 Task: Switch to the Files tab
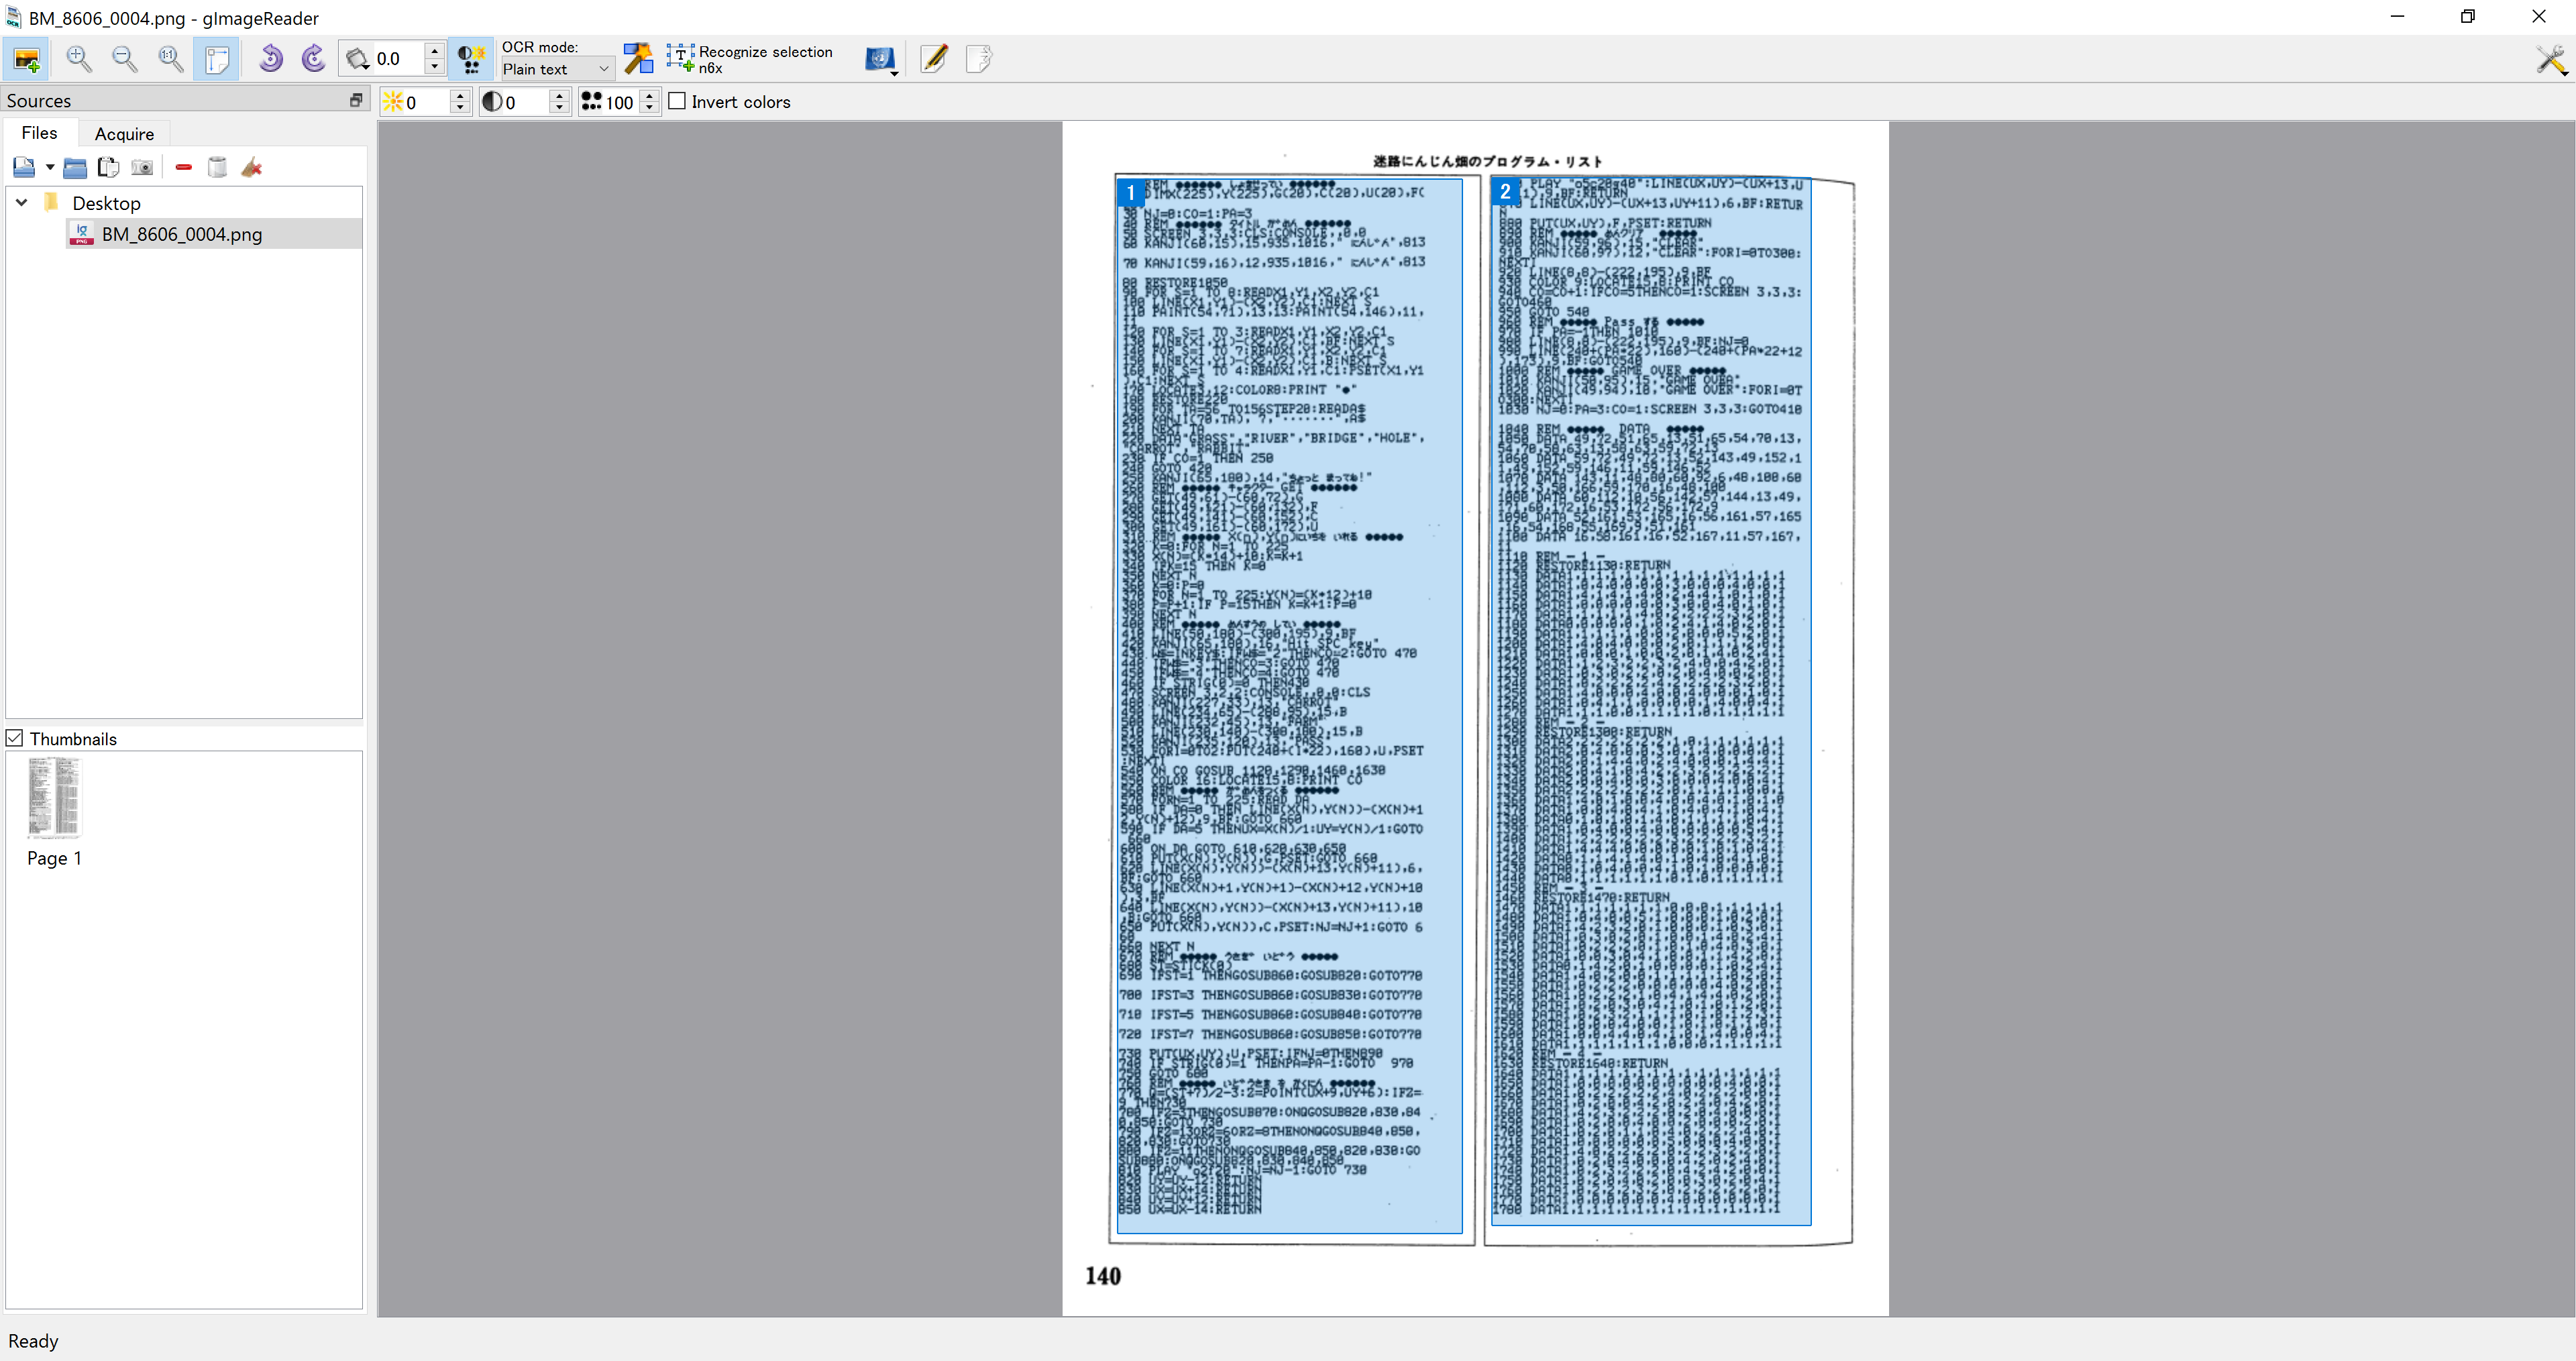point(39,133)
